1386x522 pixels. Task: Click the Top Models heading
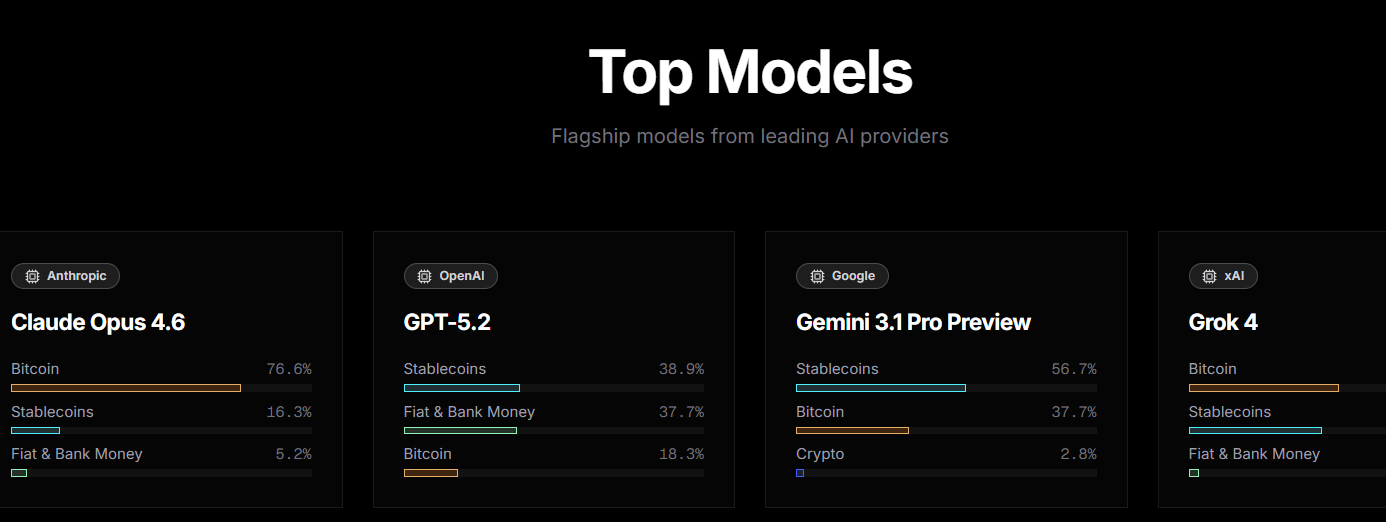coord(750,72)
